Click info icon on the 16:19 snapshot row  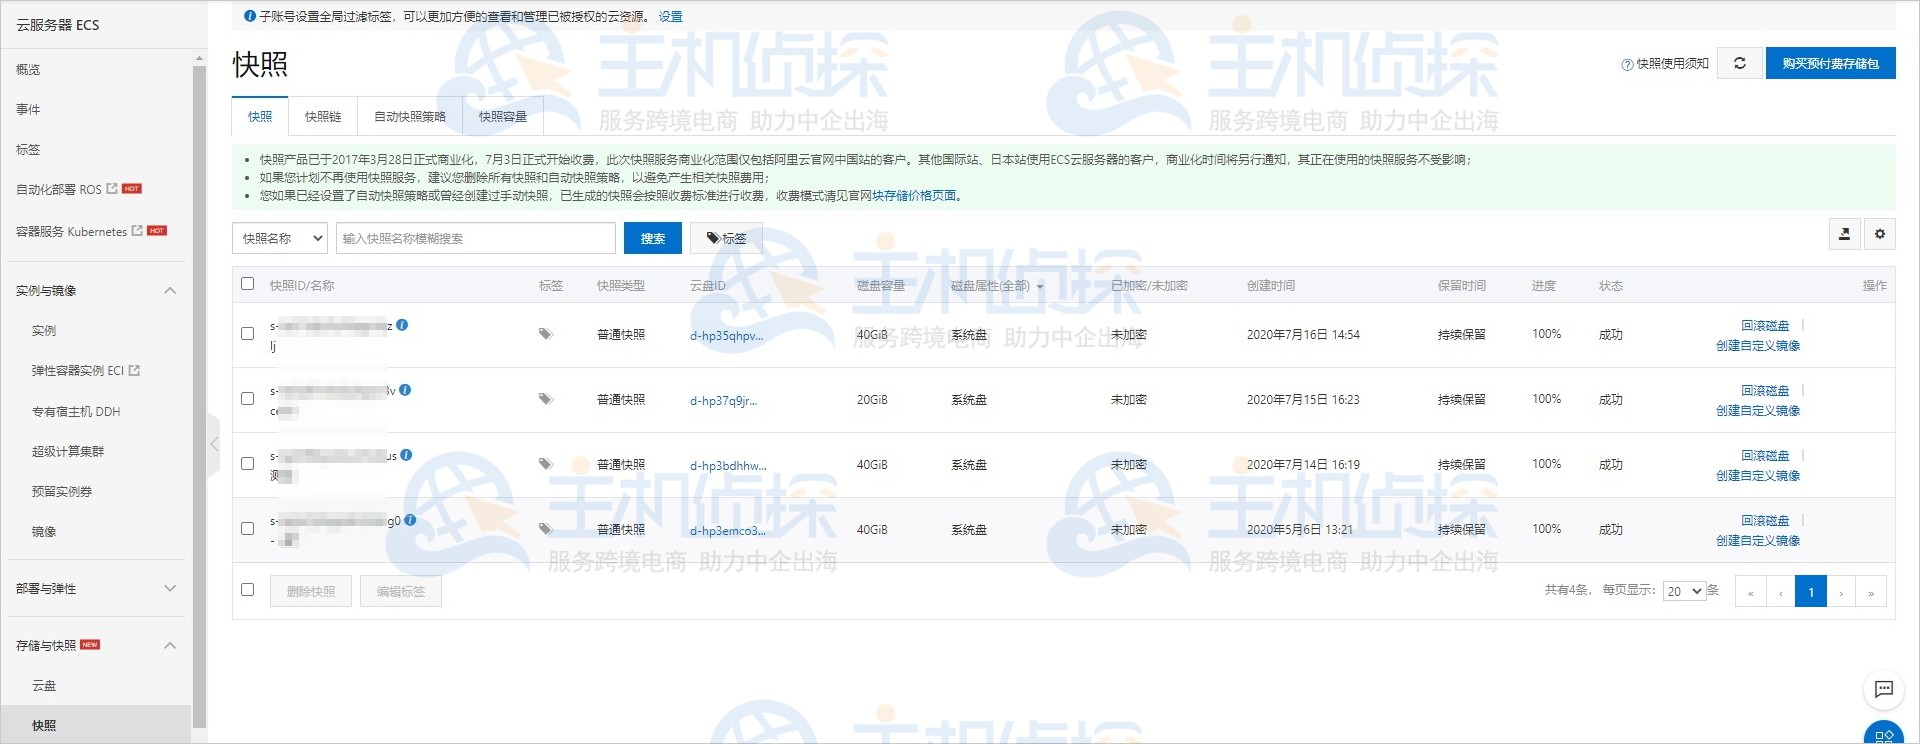tap(406, 455)
